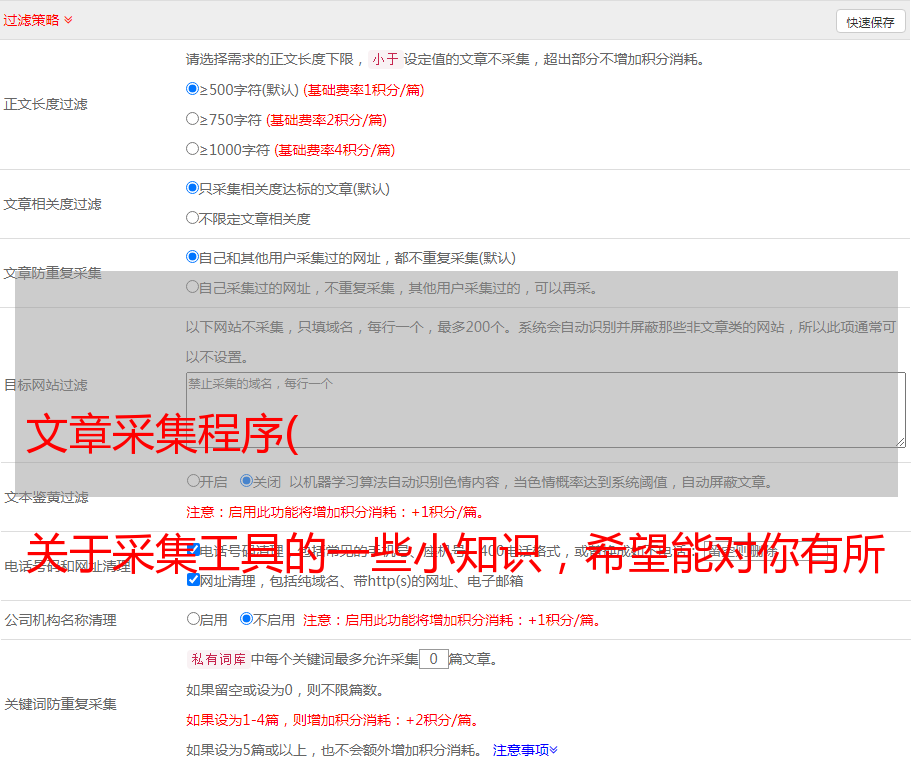Click the 快速保存 button
Viewport: 912px width, 768px height.
click(870, 22)
